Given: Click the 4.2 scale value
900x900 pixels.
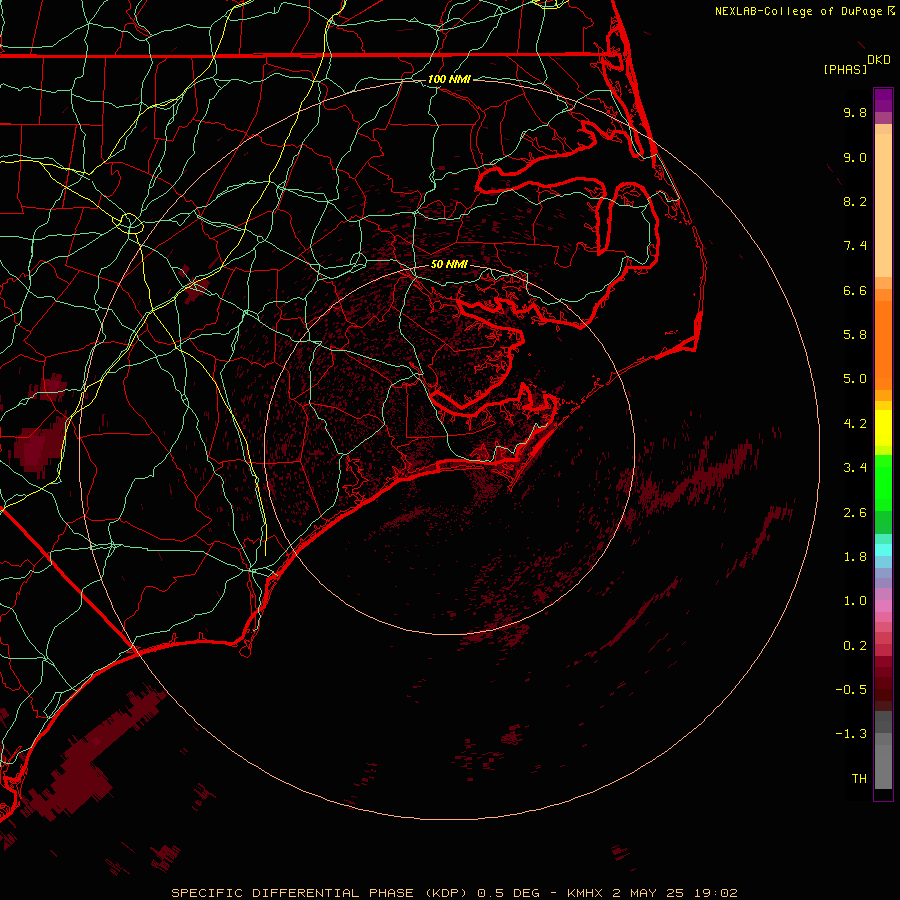Looking at the screenshot, I should click(855, 424).
